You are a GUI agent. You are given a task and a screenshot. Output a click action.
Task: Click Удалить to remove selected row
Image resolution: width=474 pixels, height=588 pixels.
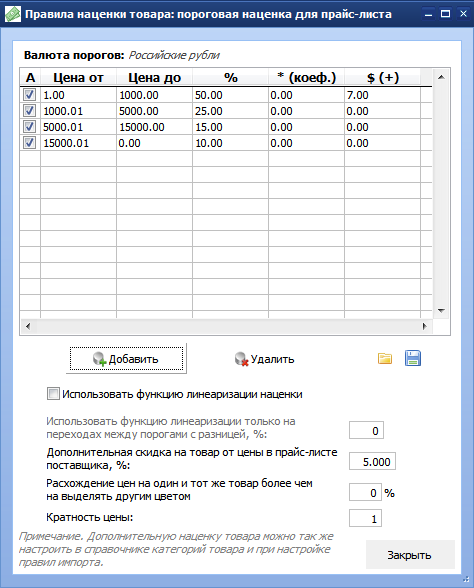[x=264, y=359]
